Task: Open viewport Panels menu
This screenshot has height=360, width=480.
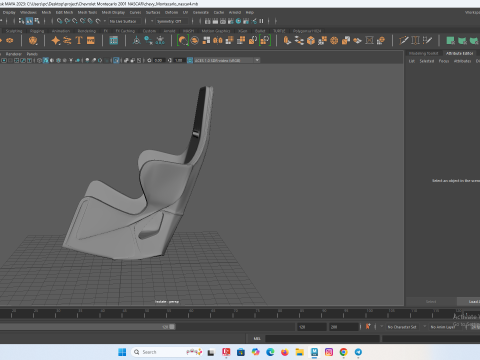Action: pos(32,54)
